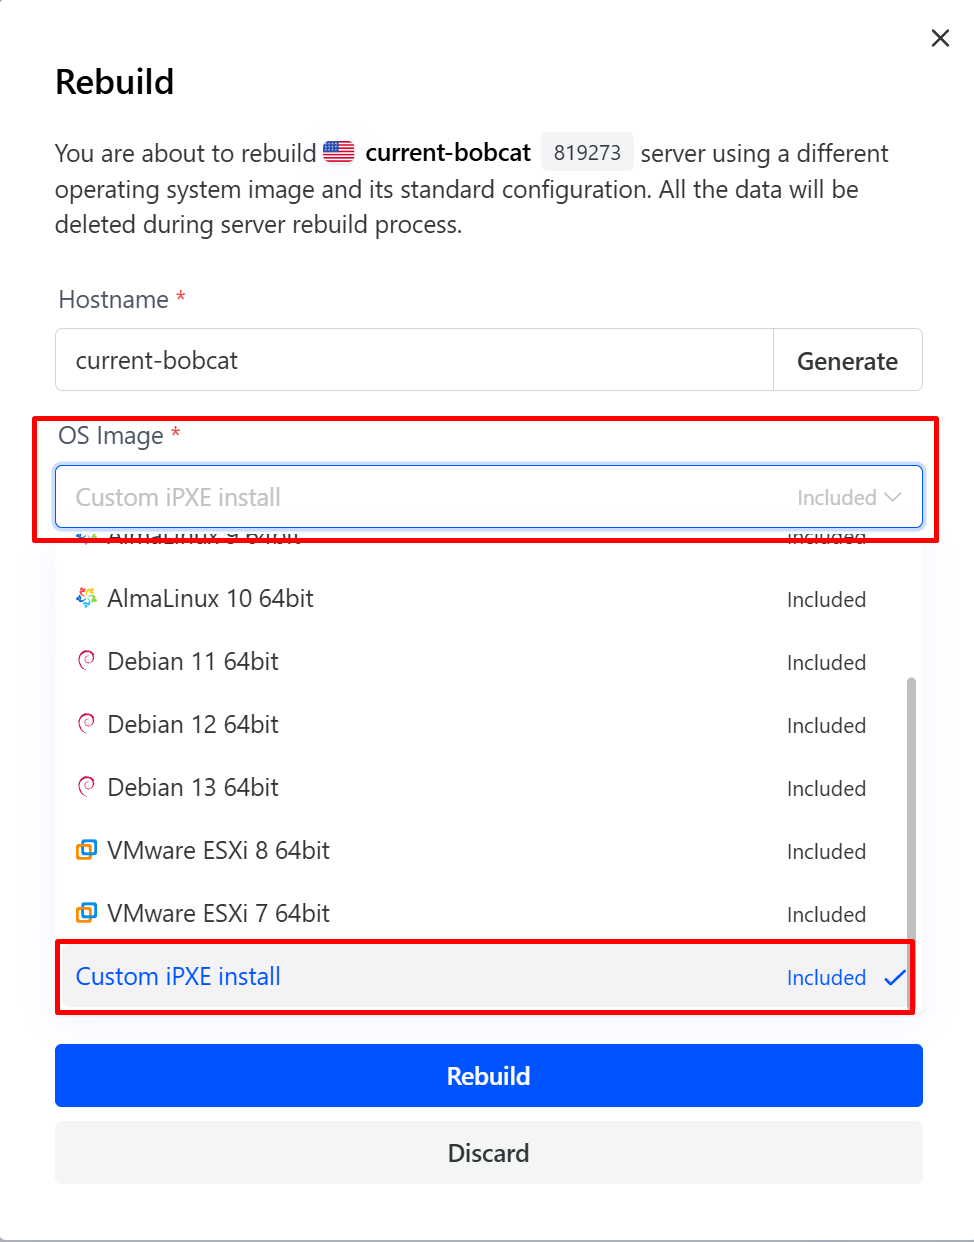Click the Discard button
Viewport: 974px width, 1242px height.
click(488, 1153)
